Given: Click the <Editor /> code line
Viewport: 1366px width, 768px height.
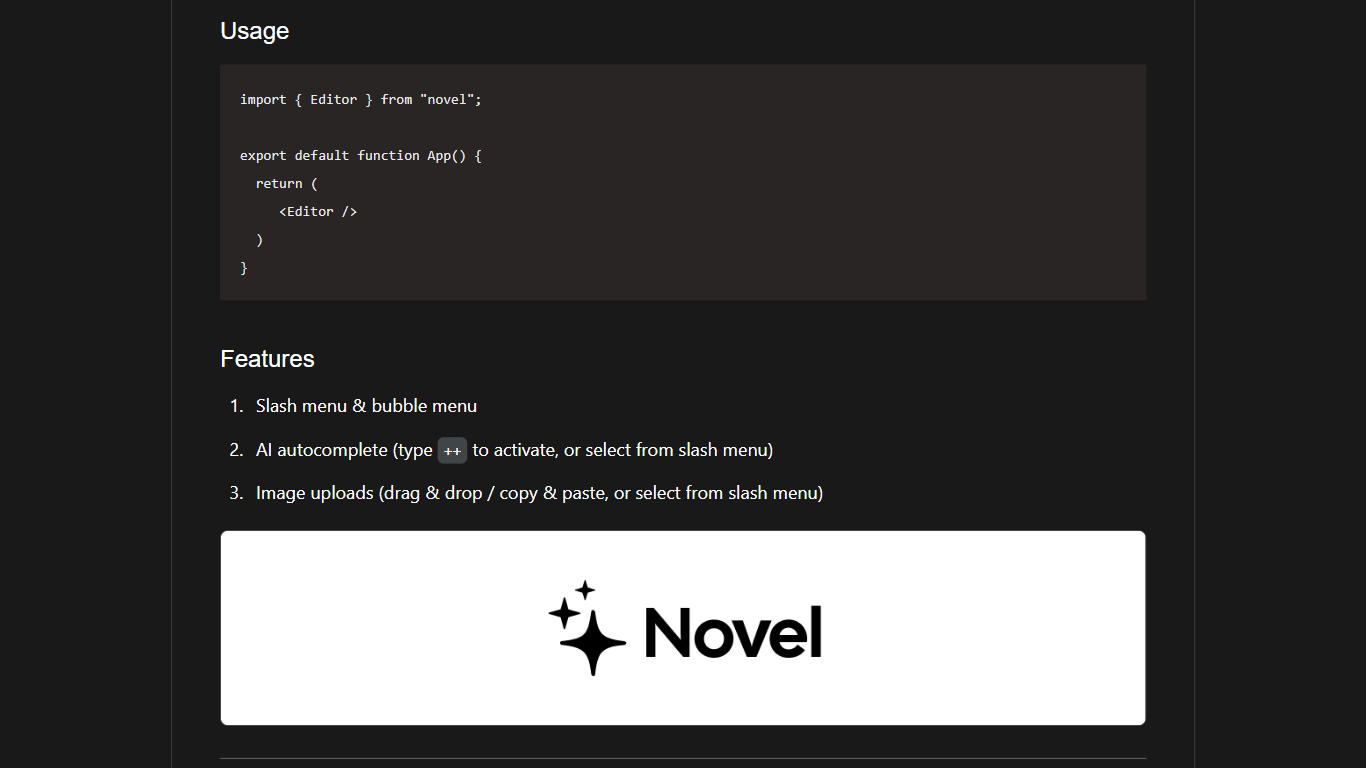Looking at the screenshot, I should coord(318,212).
